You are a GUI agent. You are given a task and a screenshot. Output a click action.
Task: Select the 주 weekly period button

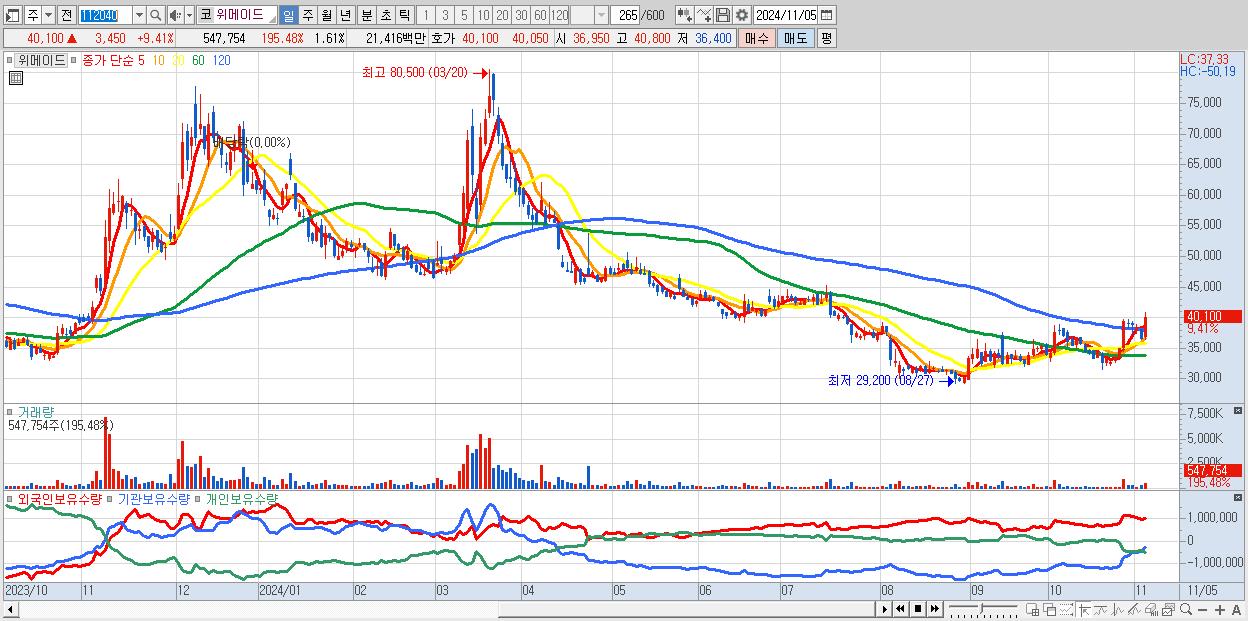point(307,15)
